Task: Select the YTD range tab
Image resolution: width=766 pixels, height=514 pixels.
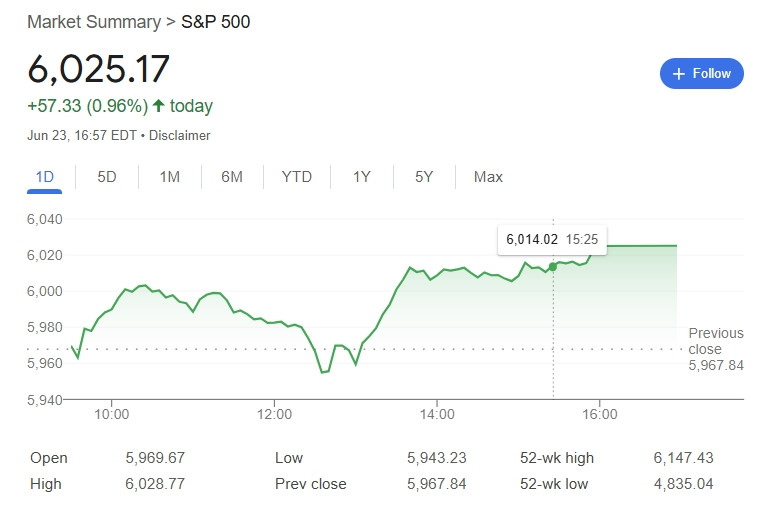Action: 297,177
